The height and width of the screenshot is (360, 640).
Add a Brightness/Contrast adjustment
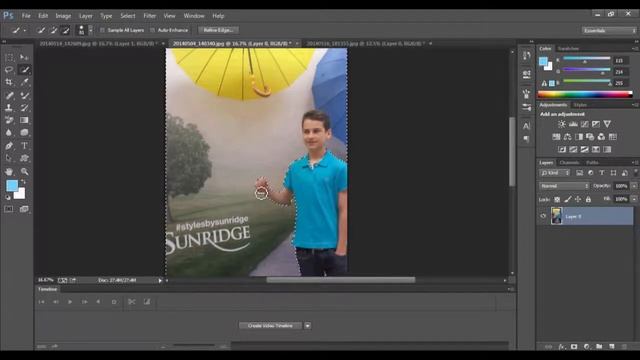tap(562, 124)
